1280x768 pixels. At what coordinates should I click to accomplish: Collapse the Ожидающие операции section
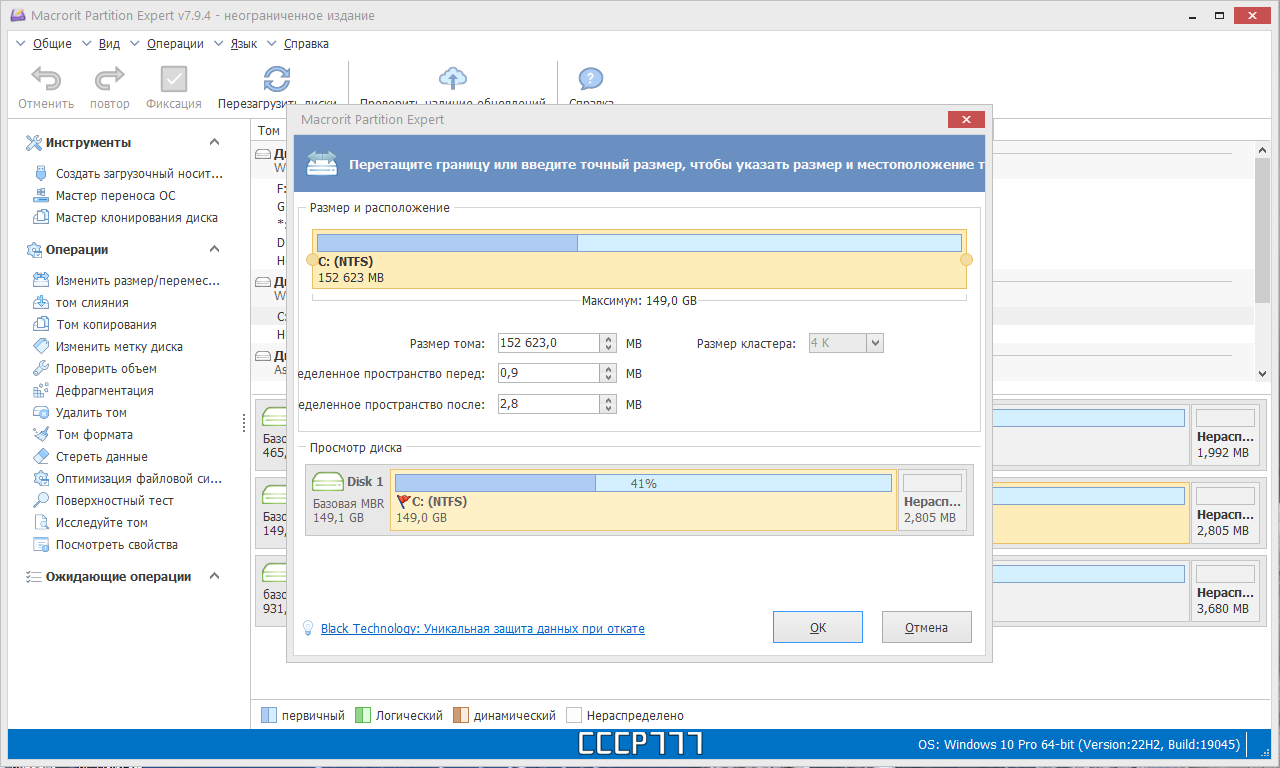(x=214, y=577)
